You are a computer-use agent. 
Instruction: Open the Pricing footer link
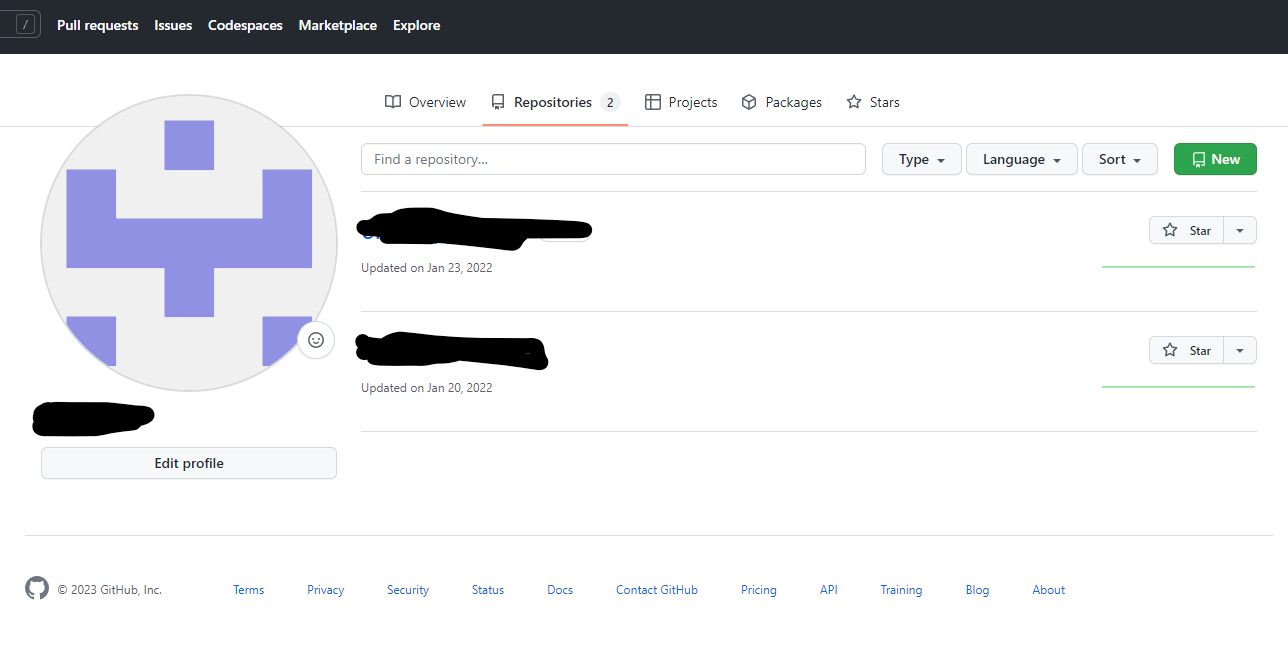click(x=759, y=590)
